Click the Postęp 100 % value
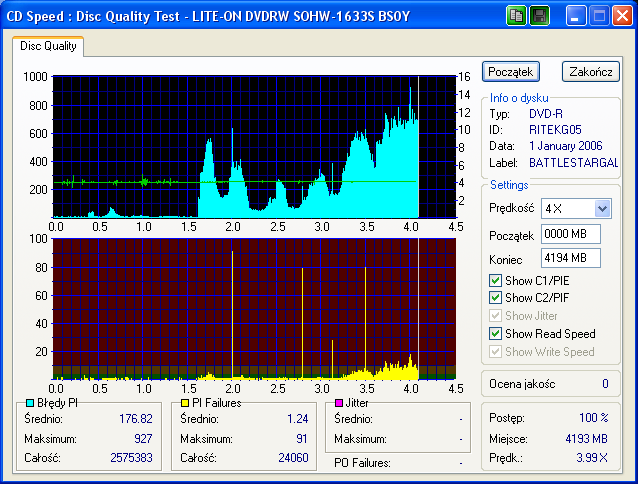This screenshot has width=638, height=484. coord(594,418)
